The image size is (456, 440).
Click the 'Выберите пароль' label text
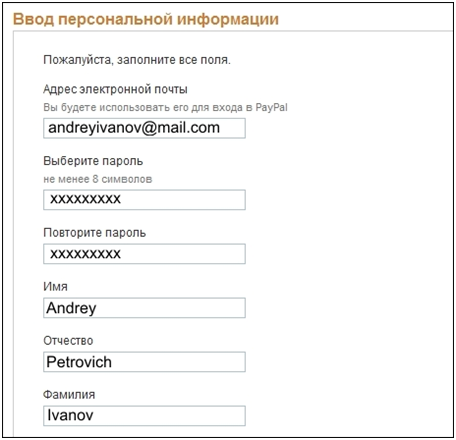click(93, 161)
